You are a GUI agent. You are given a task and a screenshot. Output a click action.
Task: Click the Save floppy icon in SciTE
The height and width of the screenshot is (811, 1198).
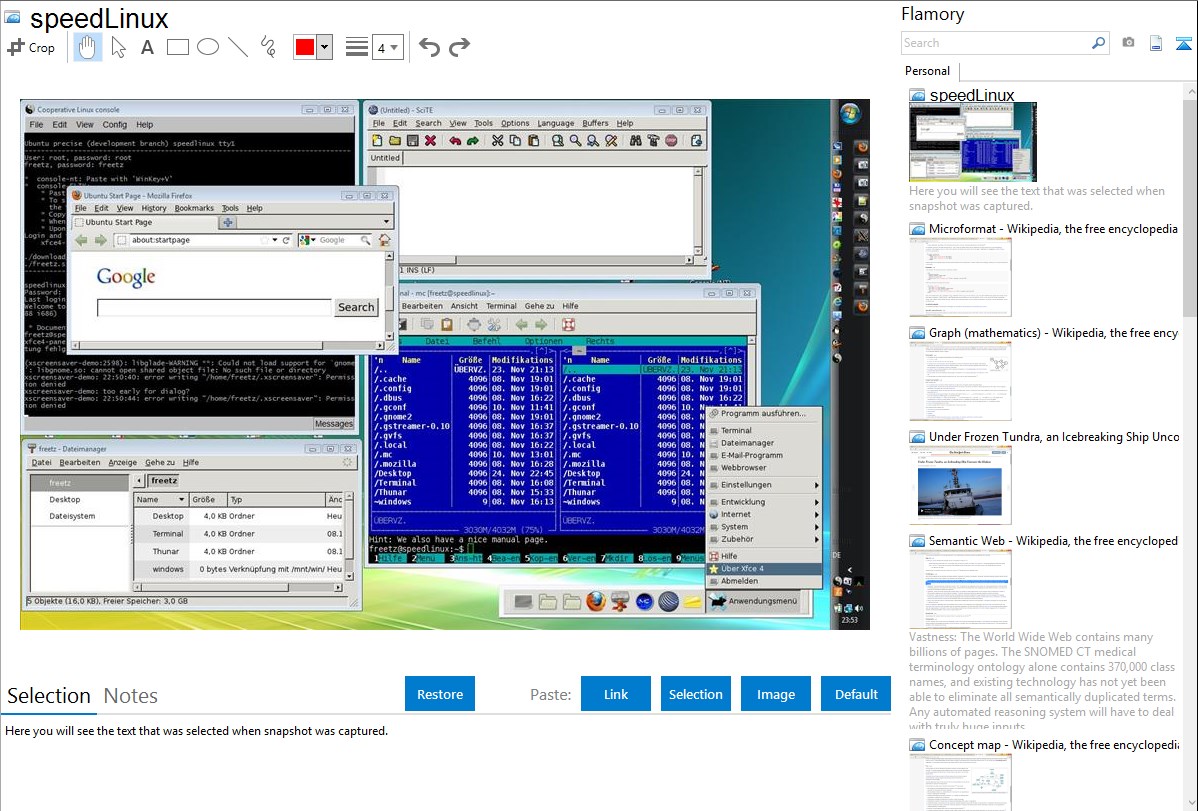click(413, 141)
